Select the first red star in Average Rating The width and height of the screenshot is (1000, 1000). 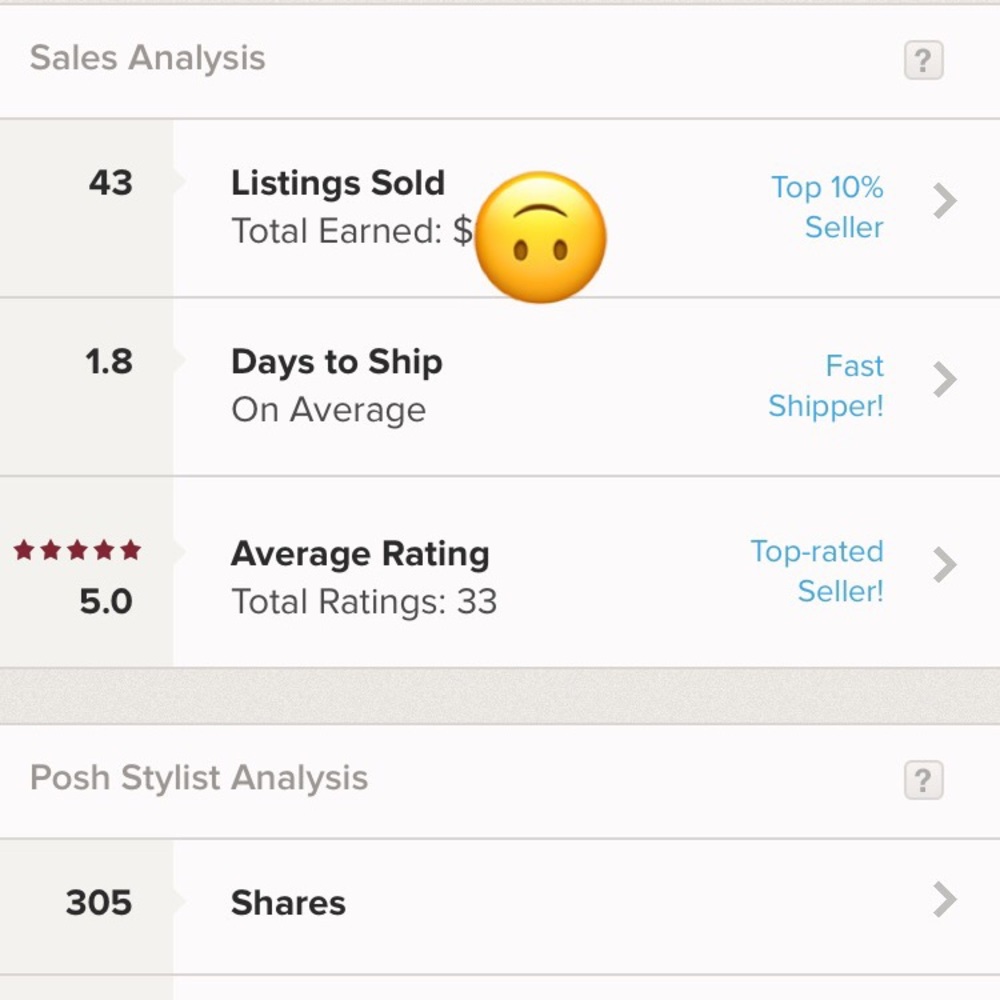23,549
